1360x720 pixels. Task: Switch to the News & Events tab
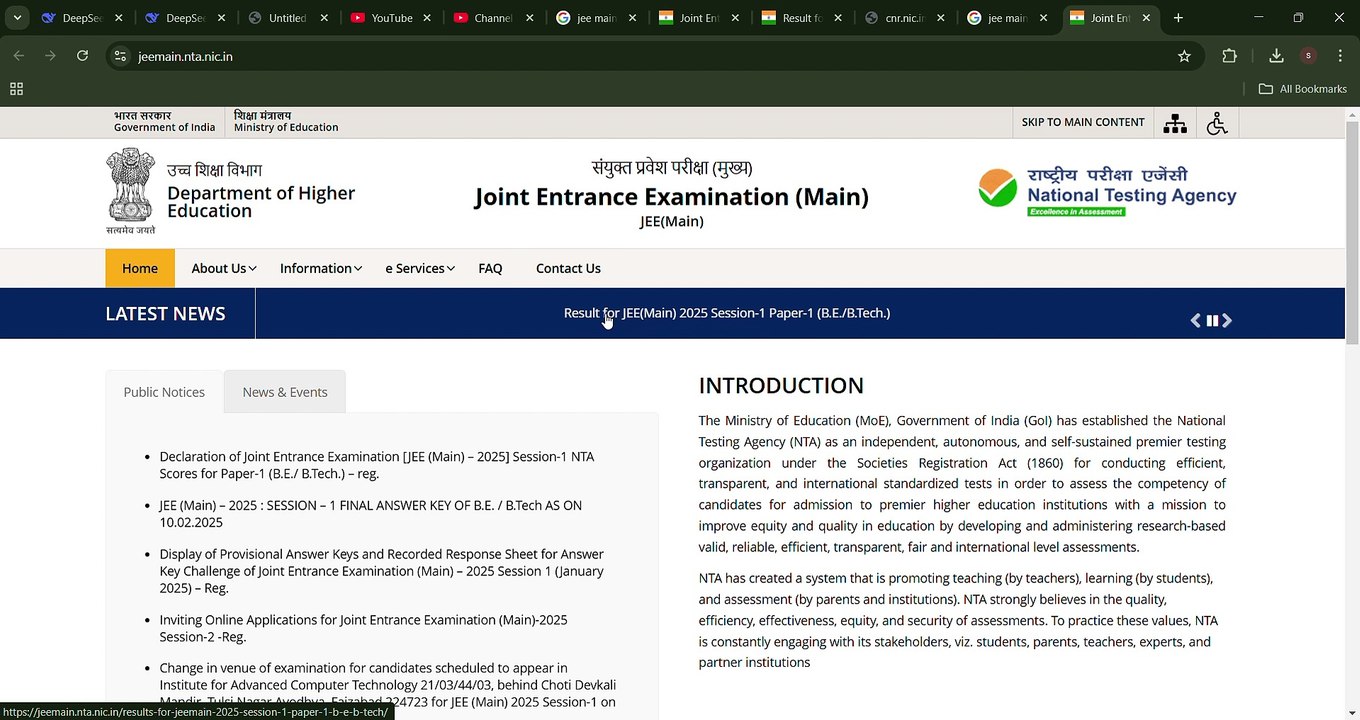coord(285,392)
